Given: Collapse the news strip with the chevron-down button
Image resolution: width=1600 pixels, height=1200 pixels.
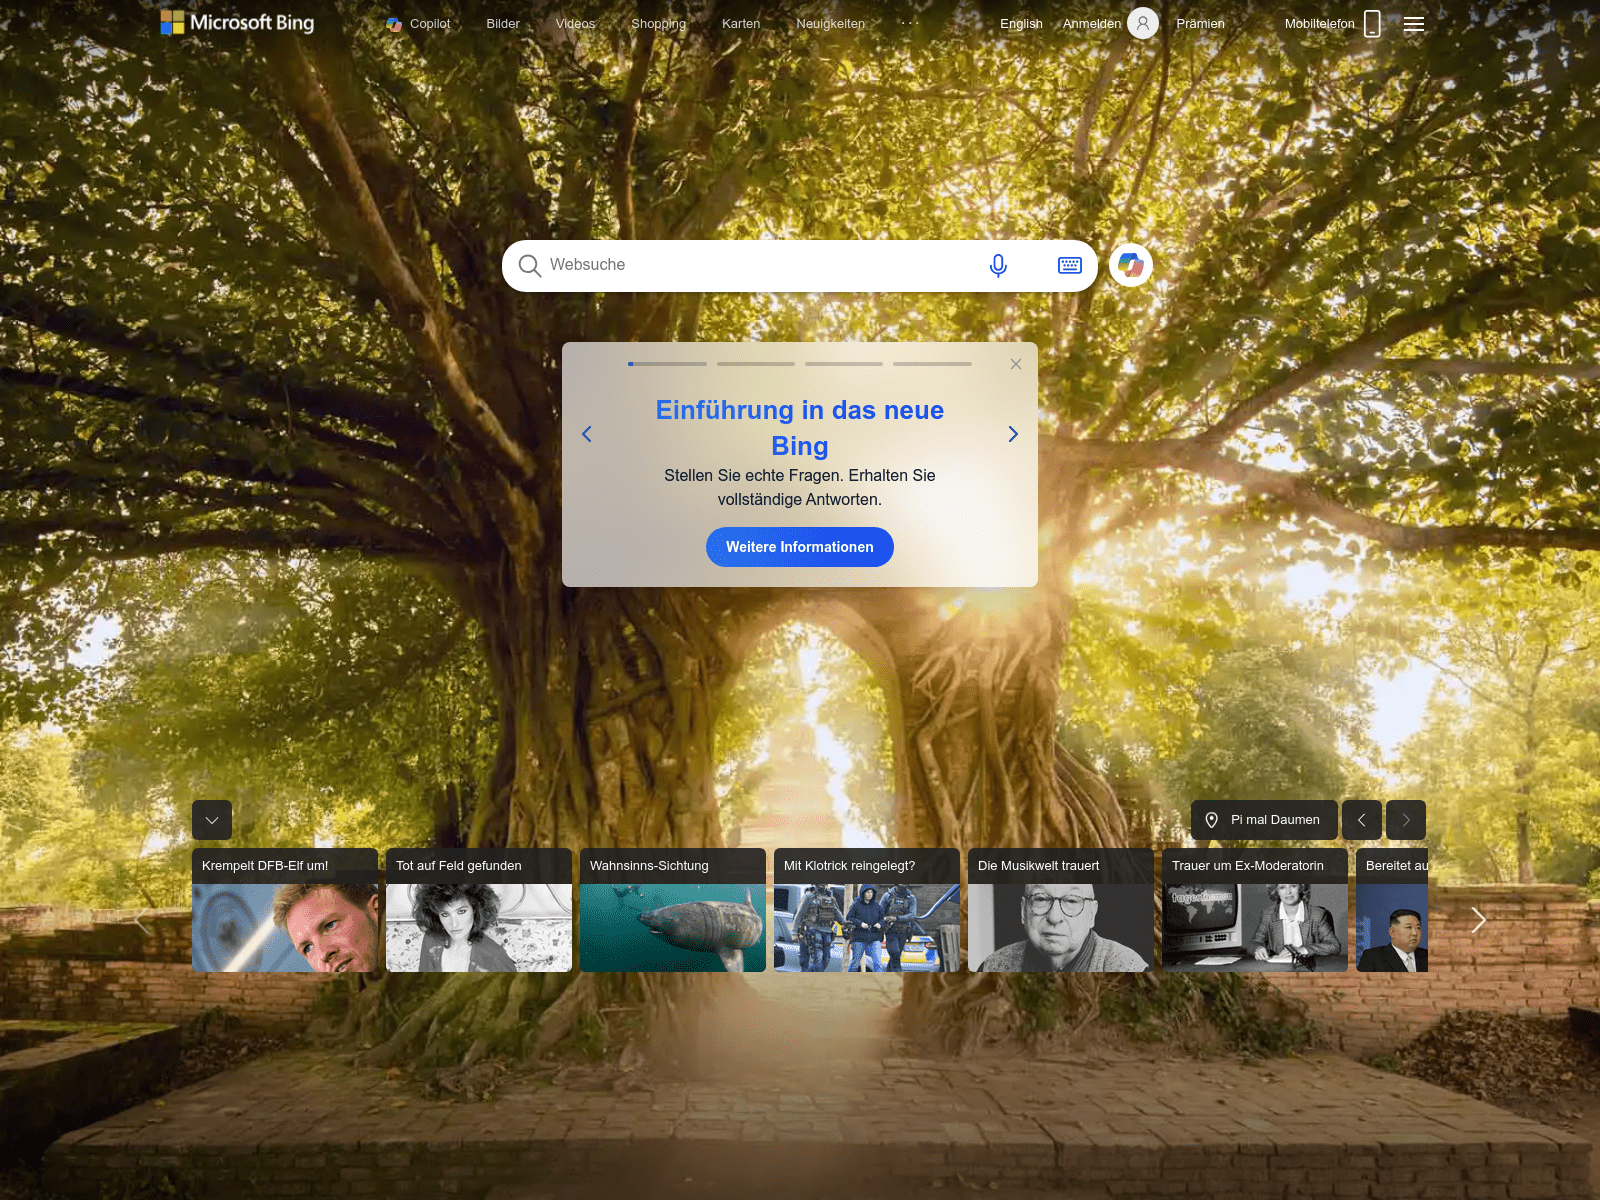Looking at the screenshot, I should click(x=212, y=820).
